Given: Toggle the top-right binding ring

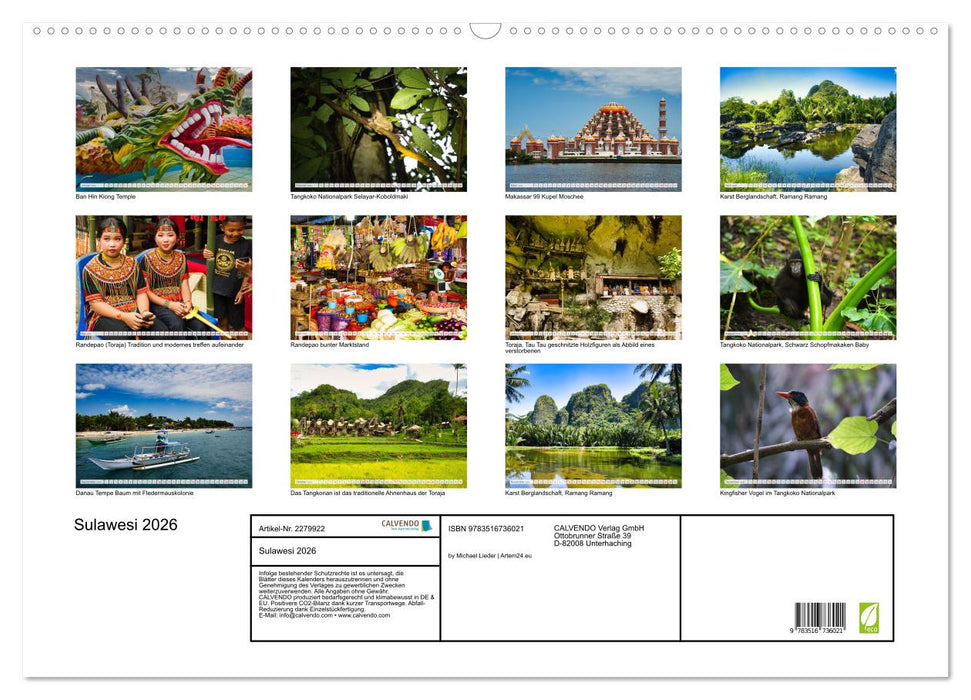Looking at the screenshot, I should pyautogui.click(x=936, y=29).
